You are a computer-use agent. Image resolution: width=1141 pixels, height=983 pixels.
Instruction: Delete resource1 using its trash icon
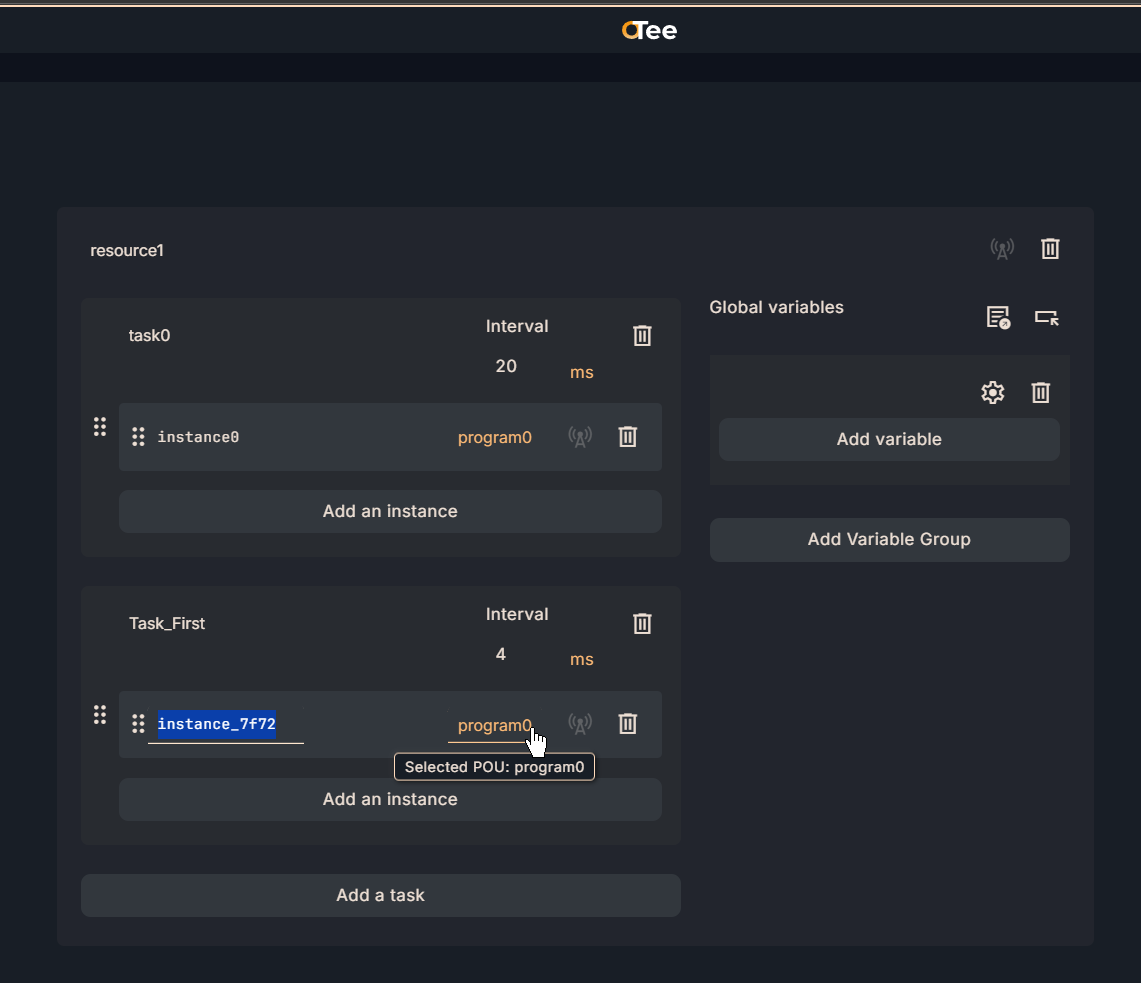point(1050,249)
